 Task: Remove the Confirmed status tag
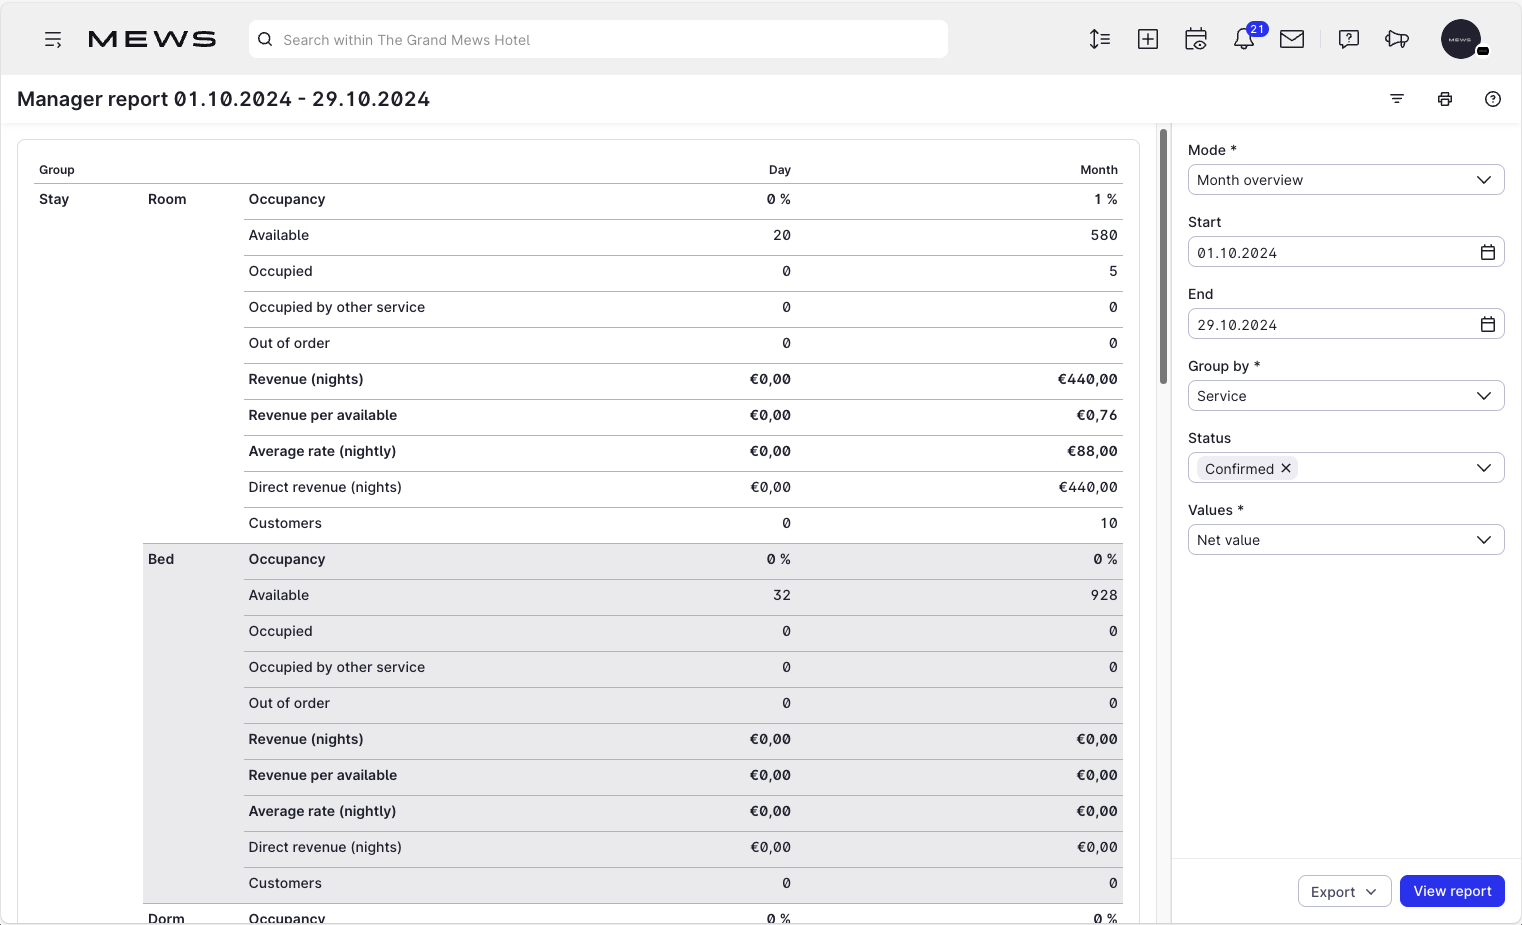pyautogui.click(x=1286, y=468)
